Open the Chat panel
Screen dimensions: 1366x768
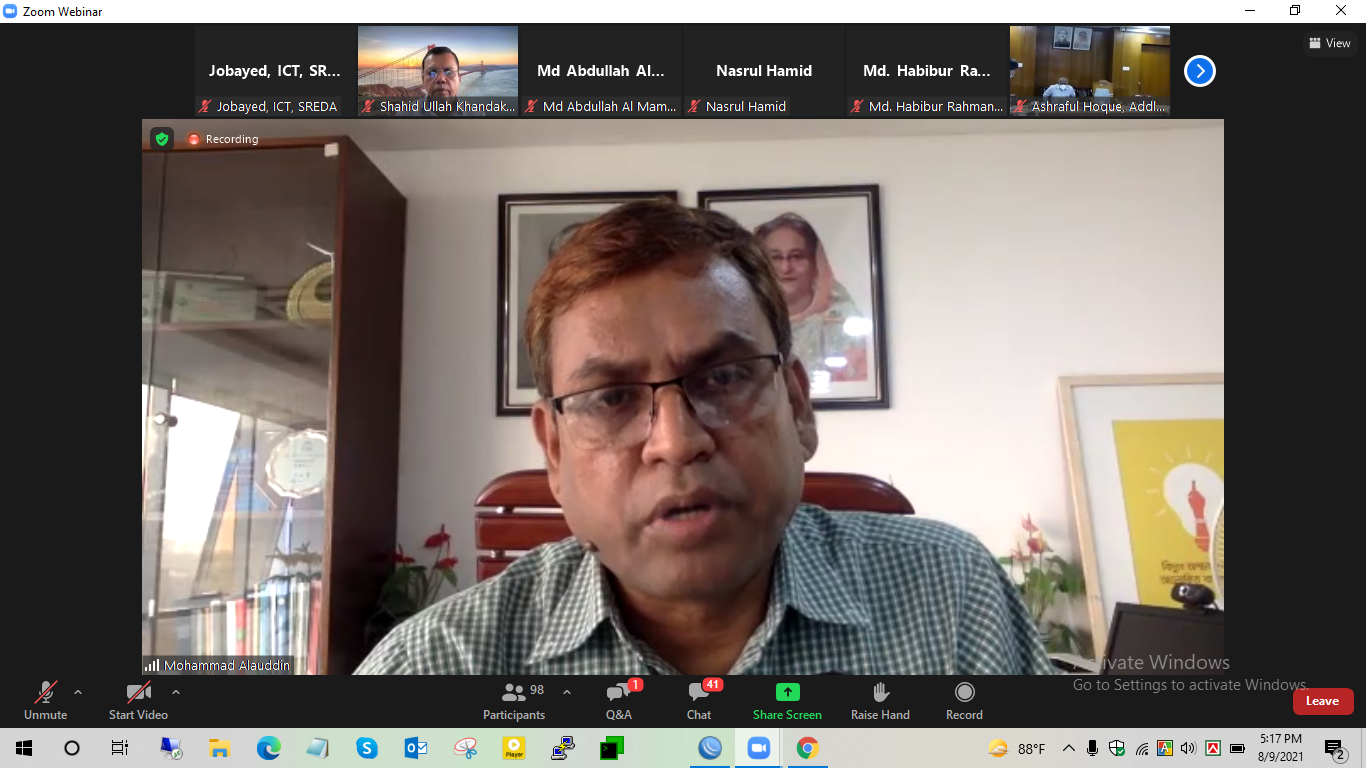[x=699, y=700]
